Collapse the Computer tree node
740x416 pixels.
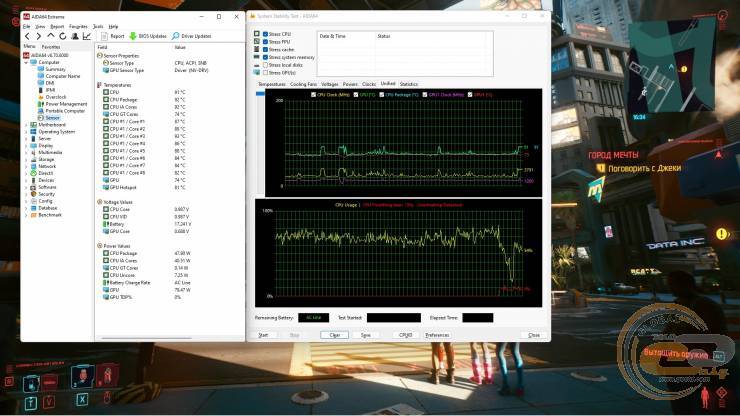pyautogui.click(x=26, y=62)
